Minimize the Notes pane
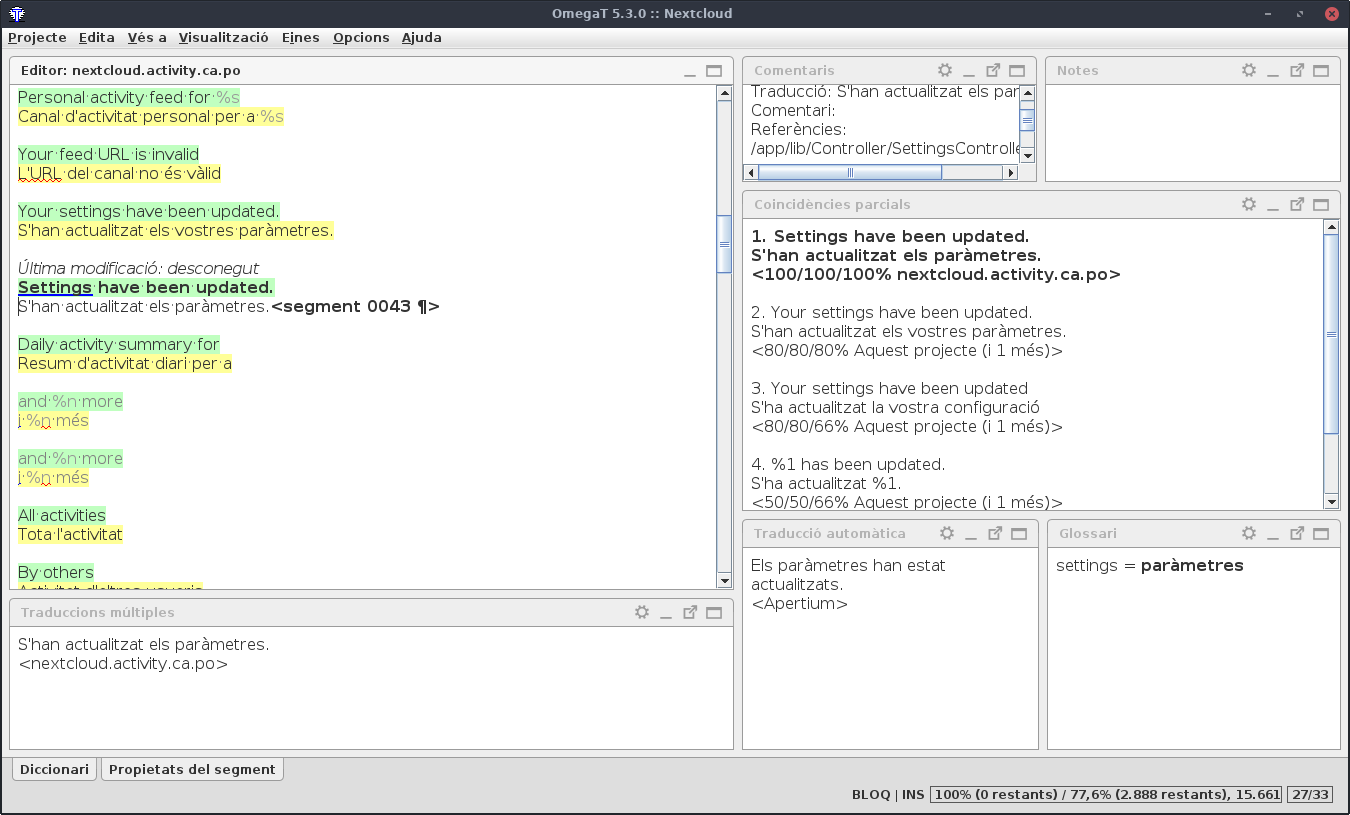The image size is (1350, 815). coord(1273,71)
